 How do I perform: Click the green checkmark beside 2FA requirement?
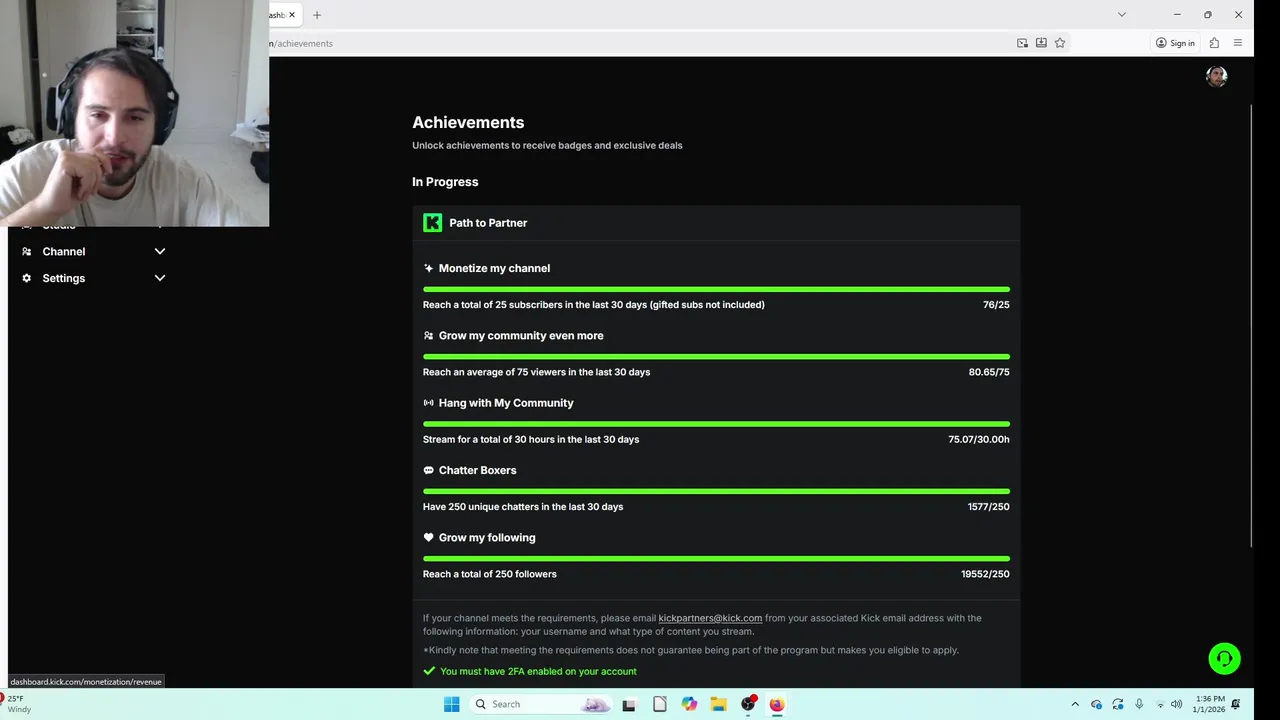(429, 671)
